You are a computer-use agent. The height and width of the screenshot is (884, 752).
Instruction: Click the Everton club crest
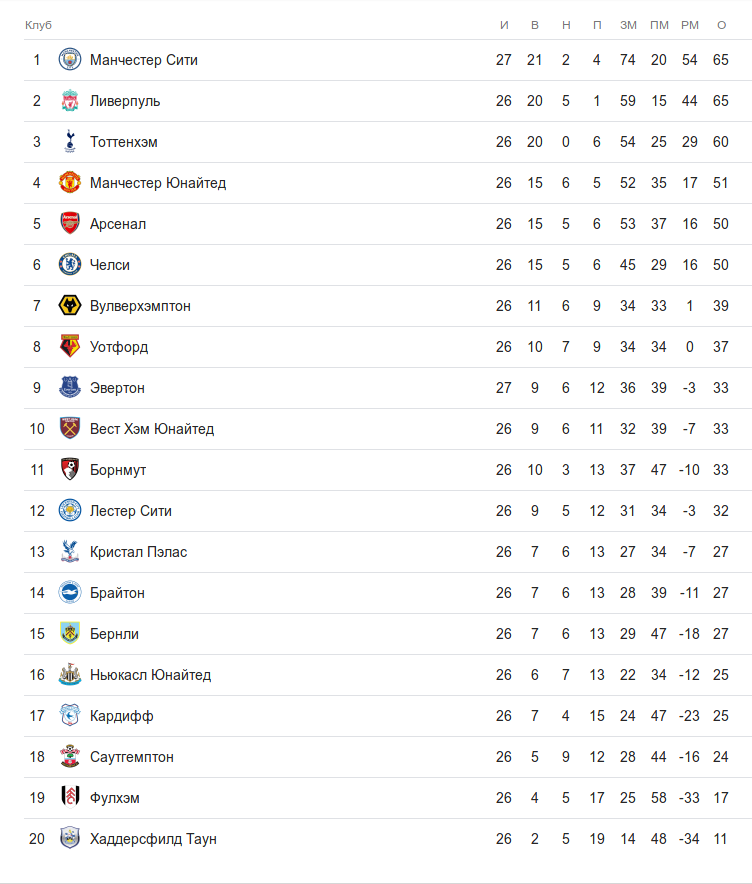pyautogui.click(x=69, y=388)
